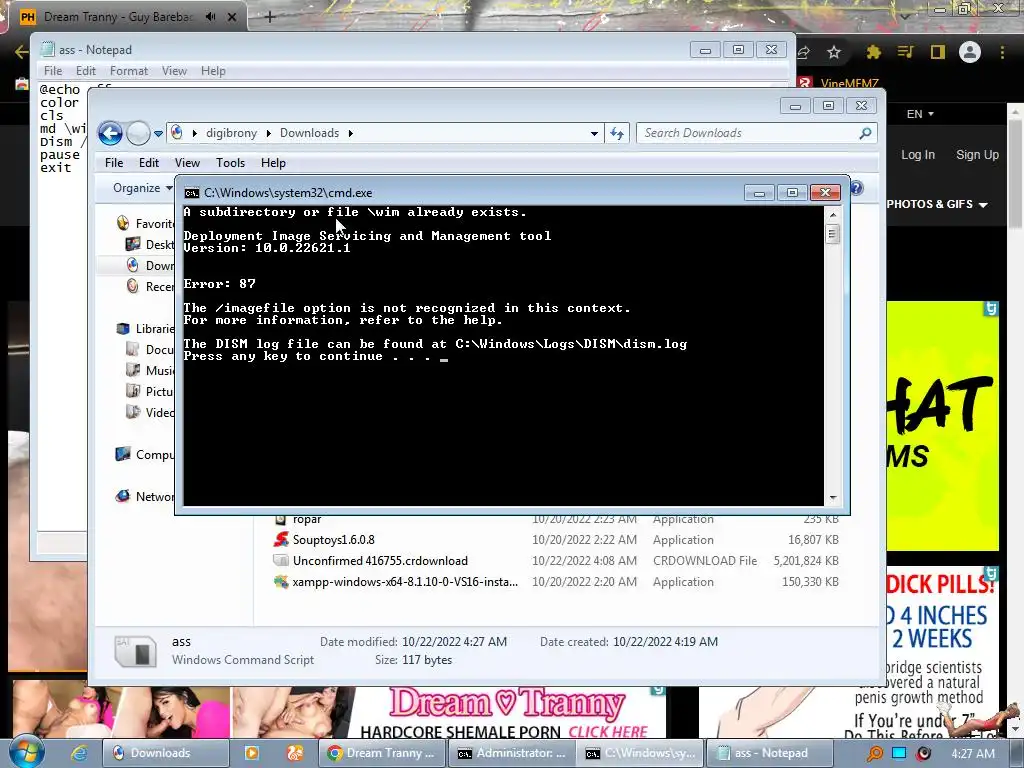This screenshot has height=768, width=1024.
Task: Select the xampp-windows-x64 installer file
Action: coord(556,581)
